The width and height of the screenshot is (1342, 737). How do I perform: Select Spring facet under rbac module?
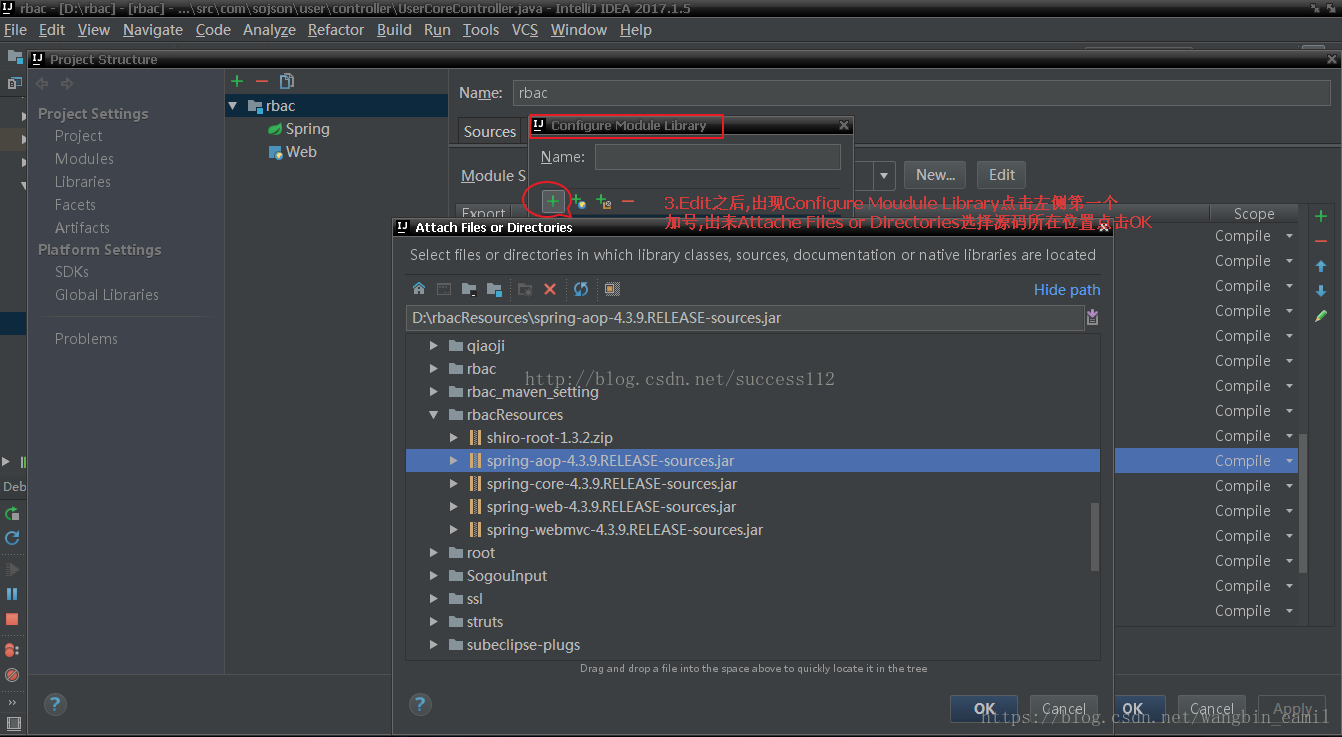point(307,129)
